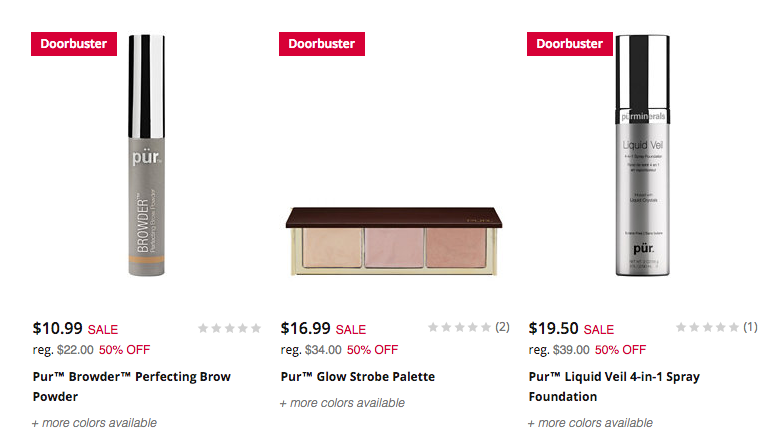The image size is (768, 435).
Task: Click the Doorbuster badge on Glow Strobe Palette
Action: 322,44
